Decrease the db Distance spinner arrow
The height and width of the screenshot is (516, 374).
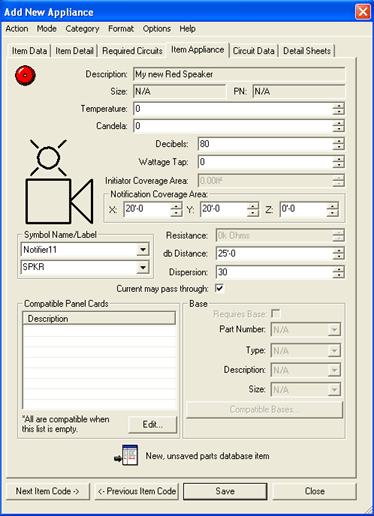coord(338,257)
